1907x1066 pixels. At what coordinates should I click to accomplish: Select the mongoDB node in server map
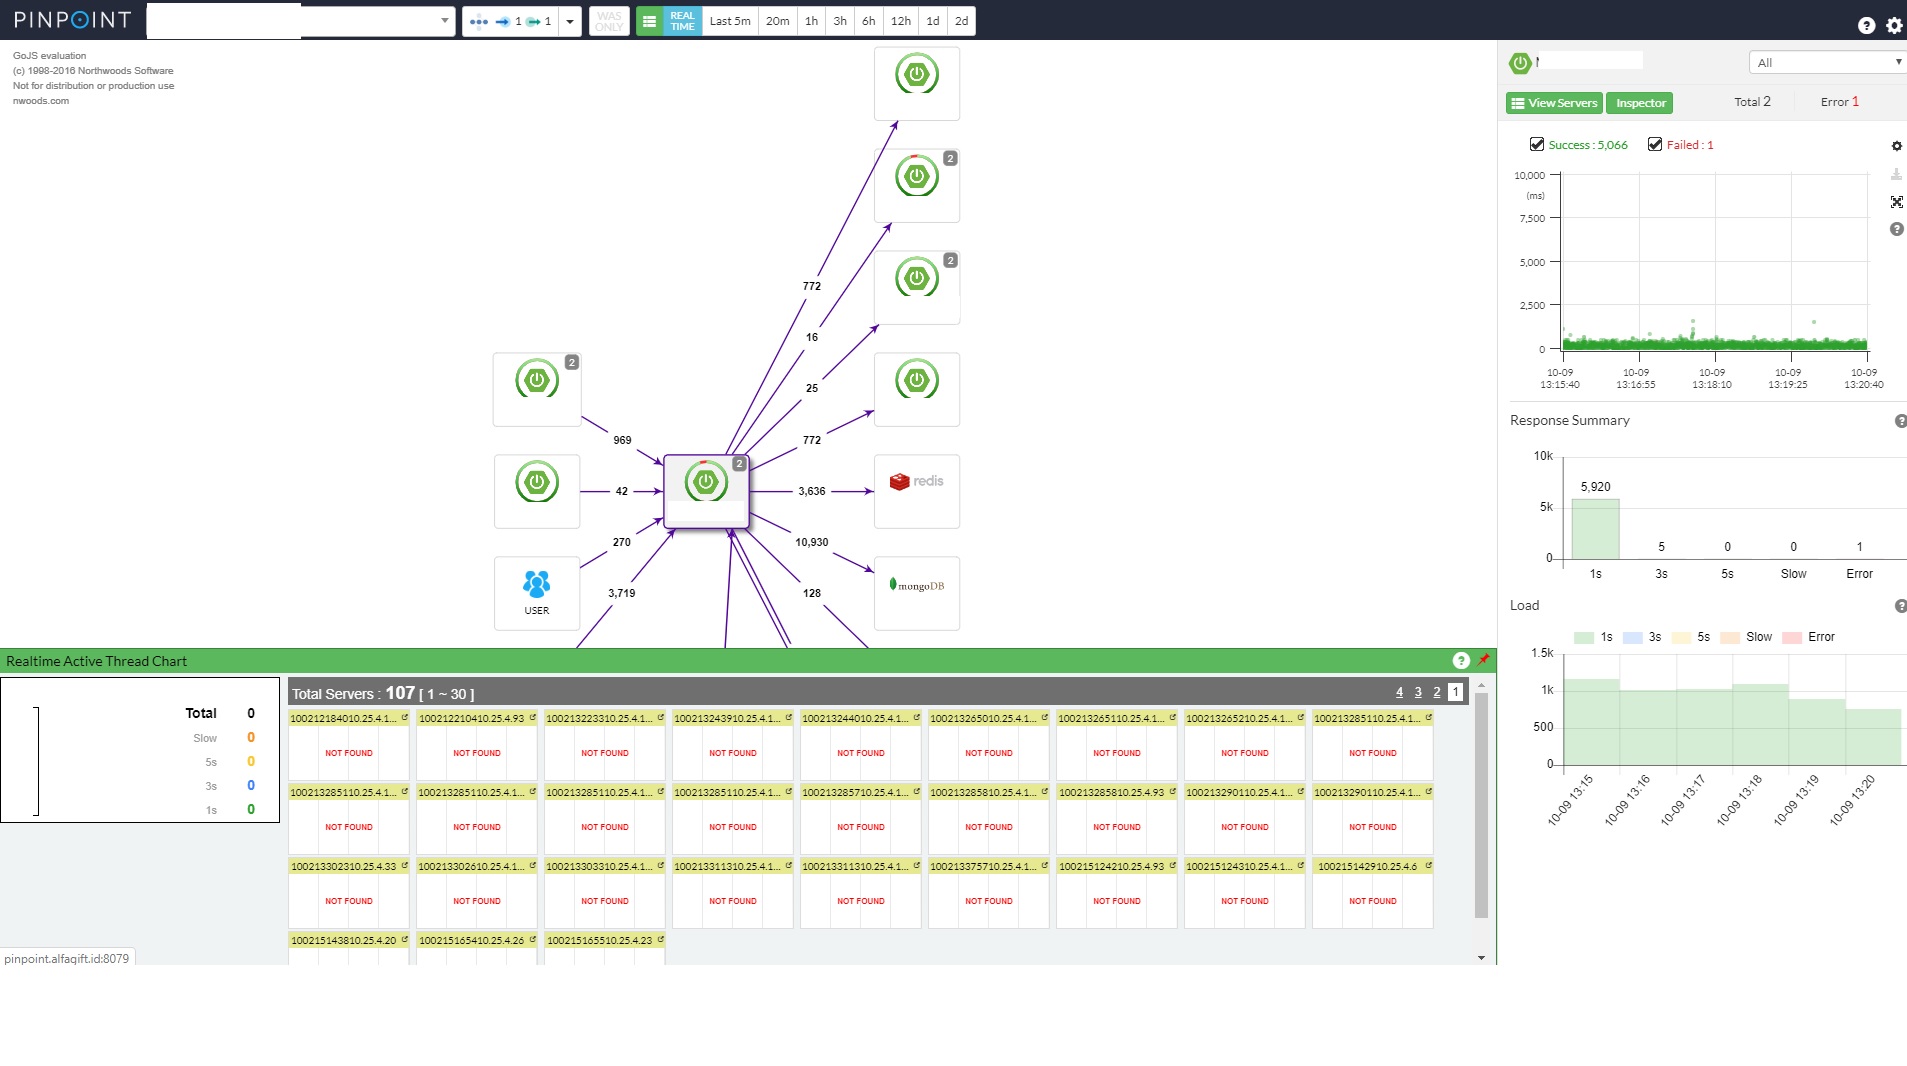click(x=917, y=593)
